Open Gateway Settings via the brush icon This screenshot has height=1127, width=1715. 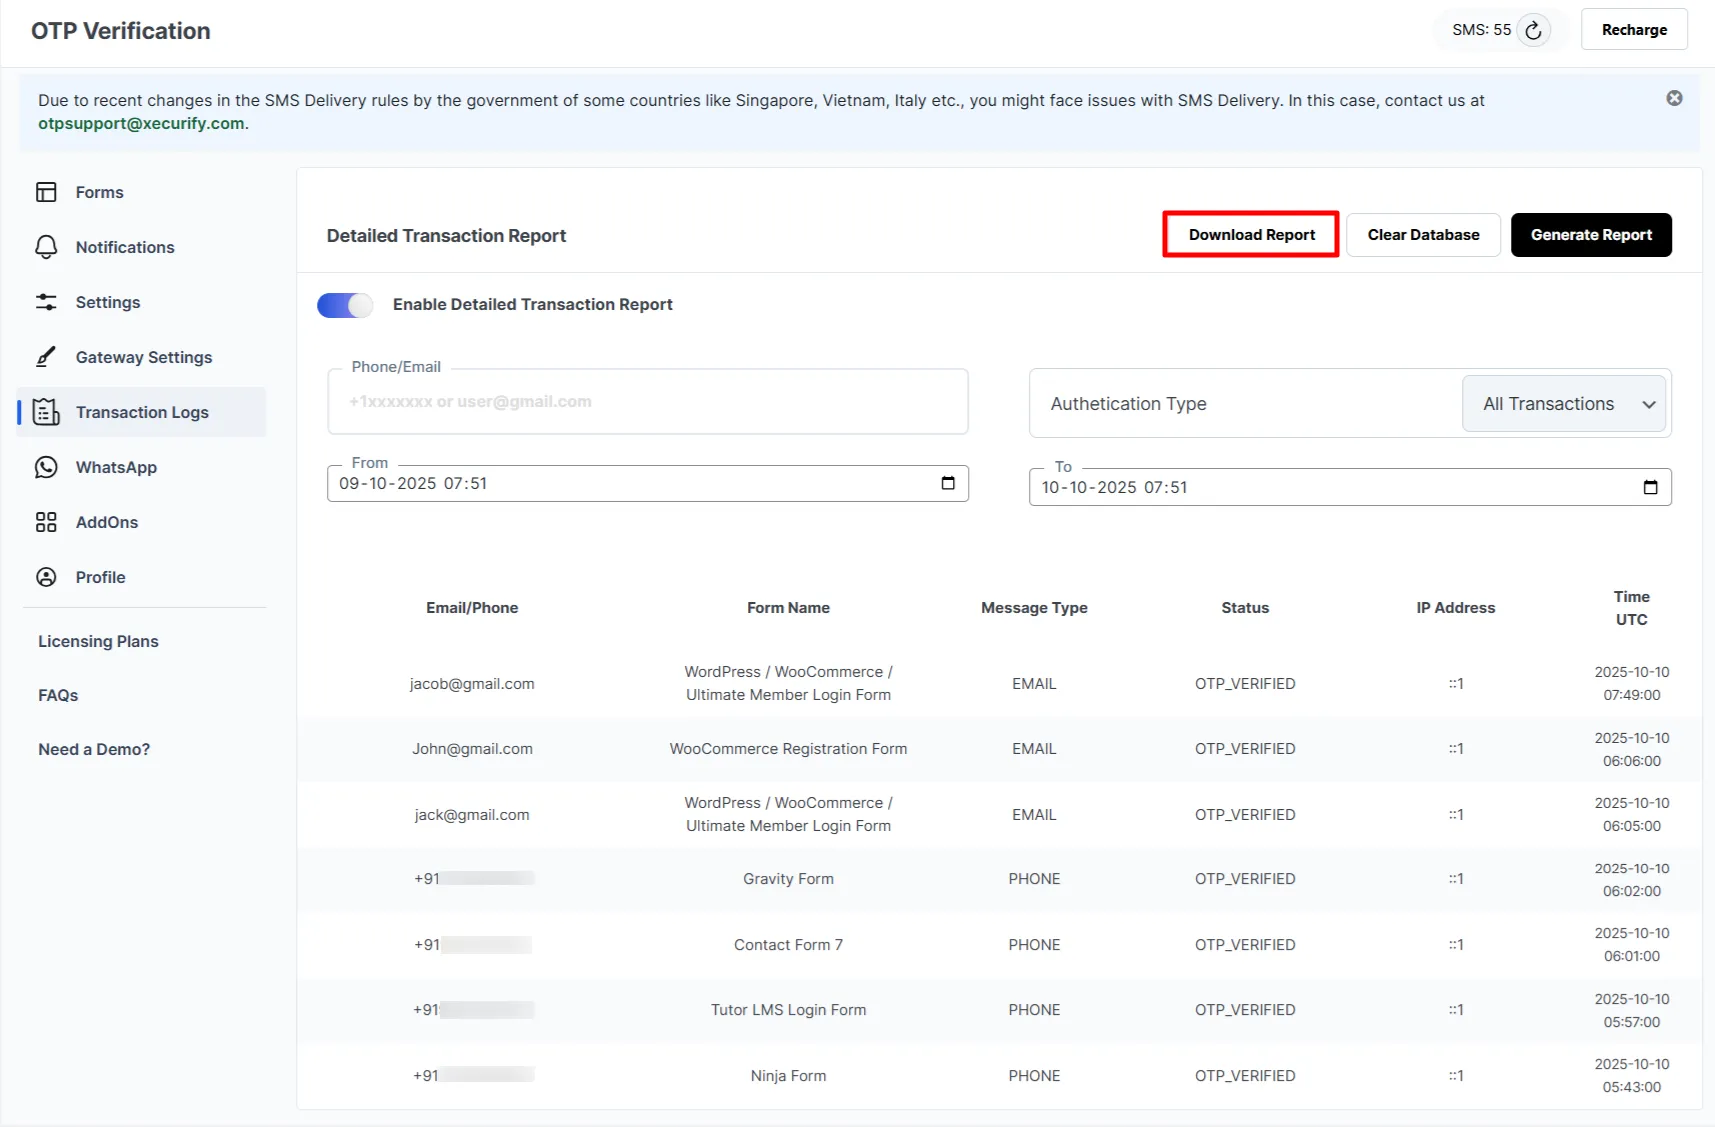click(47, 357)
